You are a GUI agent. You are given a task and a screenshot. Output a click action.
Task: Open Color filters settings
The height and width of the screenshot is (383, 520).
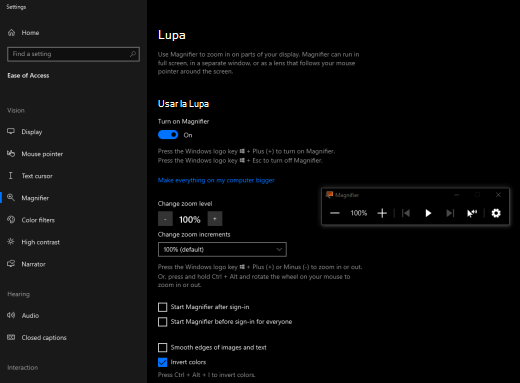(38, 220)
